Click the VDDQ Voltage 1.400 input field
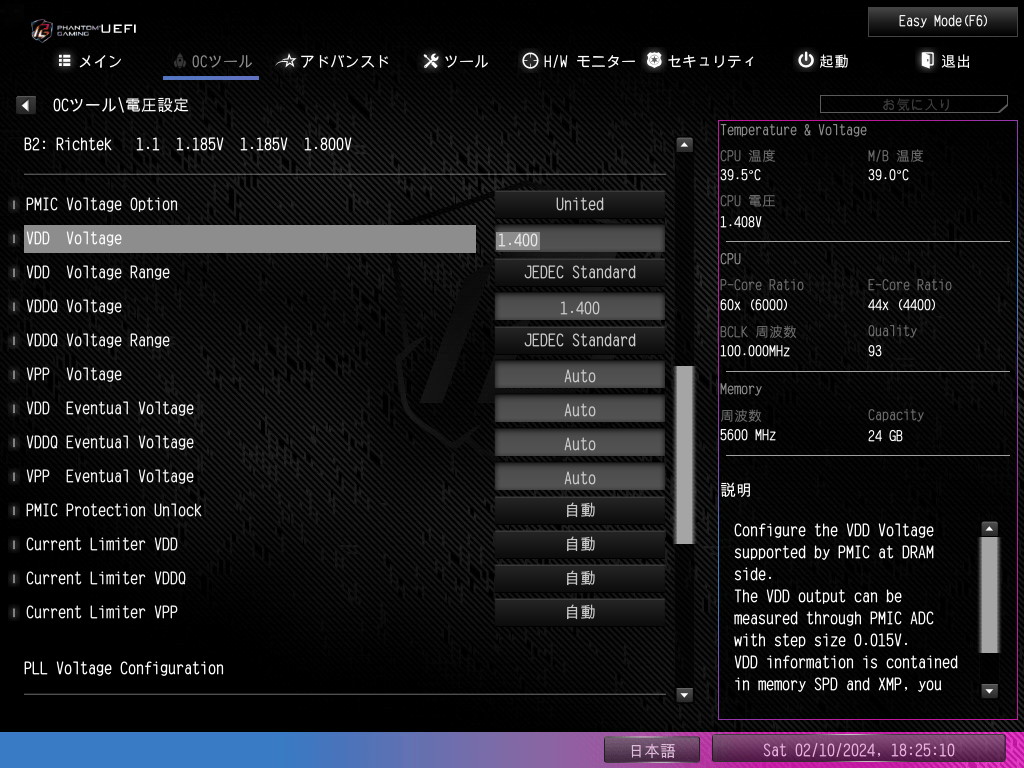This screenshot has height=768, width=1024. 579,308
